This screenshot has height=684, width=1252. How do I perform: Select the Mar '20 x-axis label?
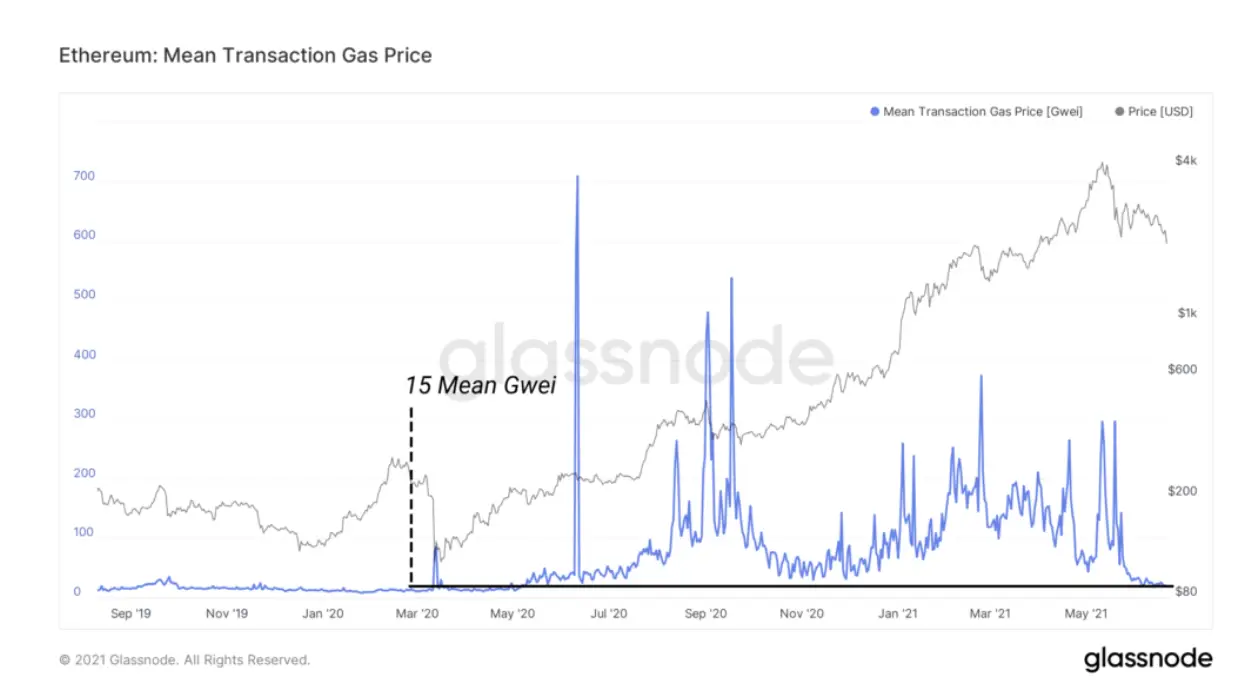coord(418,613)
